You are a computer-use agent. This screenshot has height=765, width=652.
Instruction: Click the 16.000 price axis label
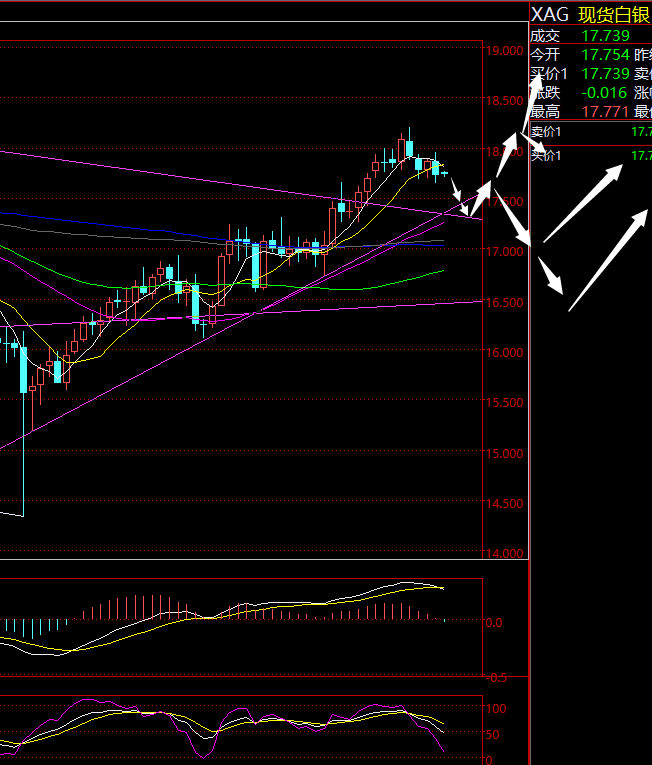click(504, 353)
